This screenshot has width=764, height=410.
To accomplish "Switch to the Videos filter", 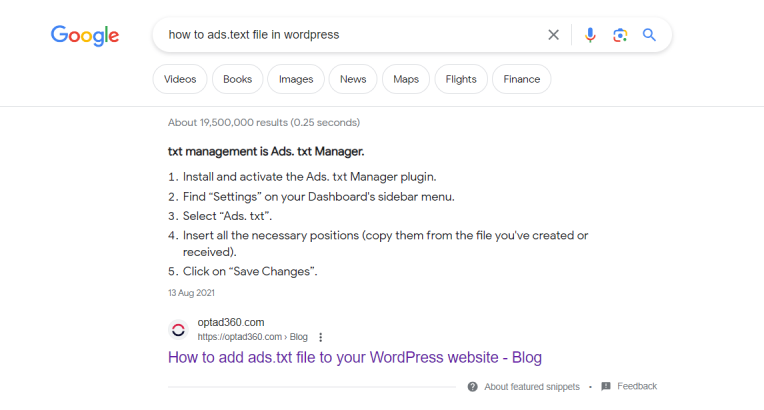I will coord(180,79).
